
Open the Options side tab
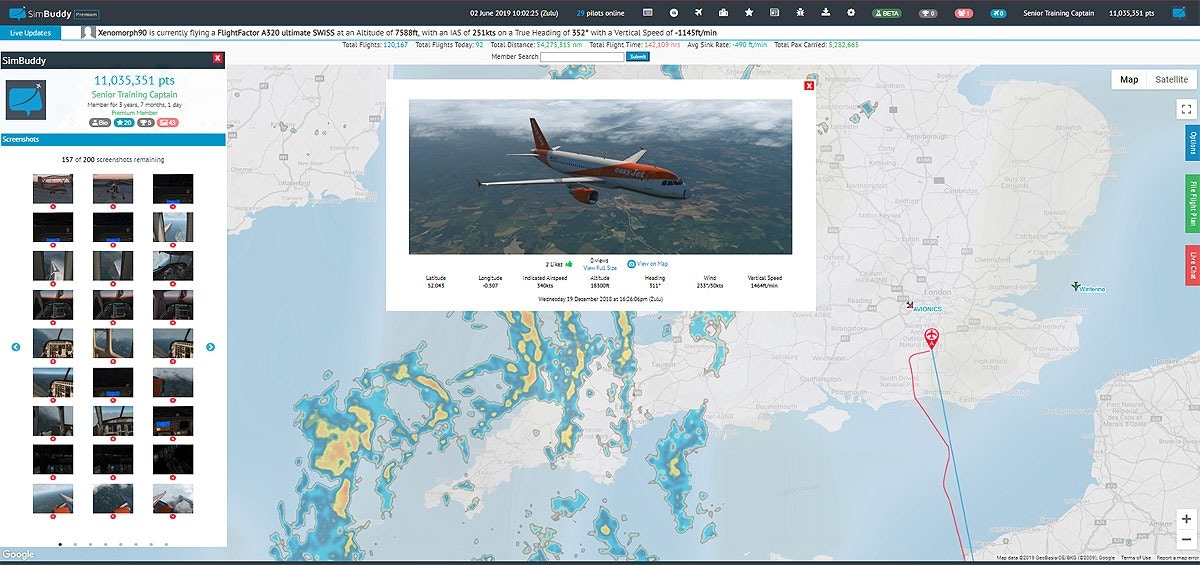[1192, 144]
